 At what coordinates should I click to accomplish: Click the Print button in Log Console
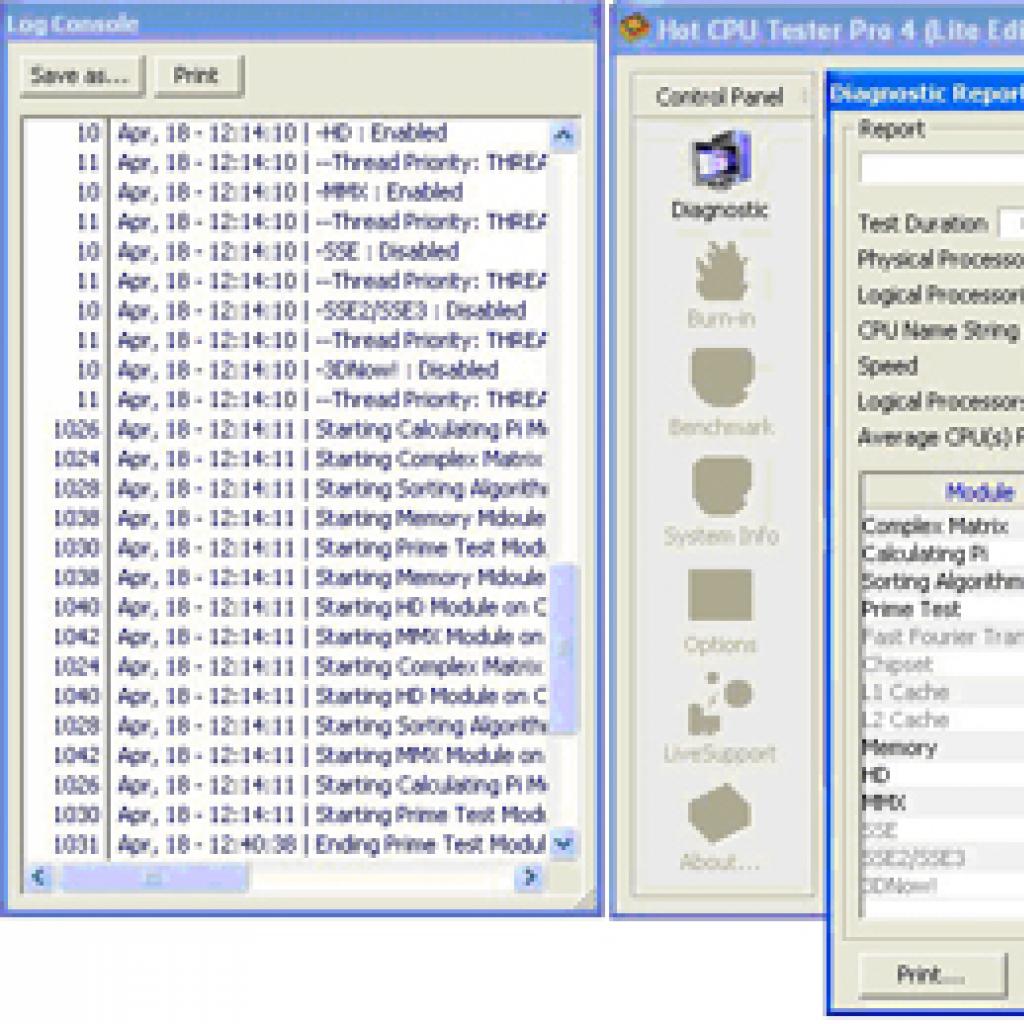point(199,76)
